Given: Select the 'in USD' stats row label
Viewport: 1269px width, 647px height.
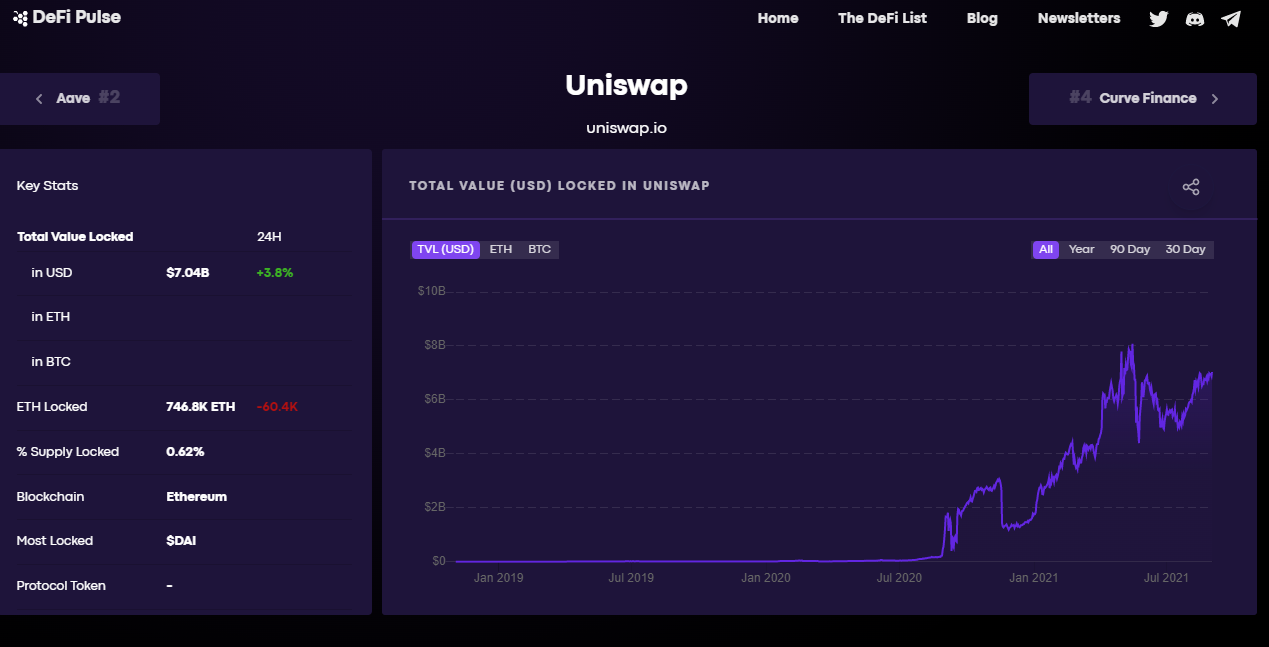Looking at the screenshot, I should pyautogui.click(x=52, y=272).
